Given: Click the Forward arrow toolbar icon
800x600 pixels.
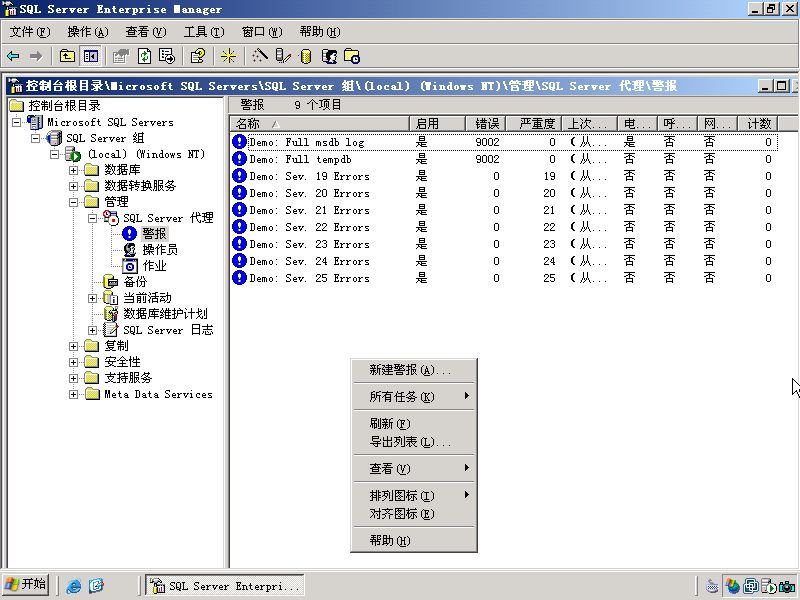Looking at the screenshot, I should point(36,56).
